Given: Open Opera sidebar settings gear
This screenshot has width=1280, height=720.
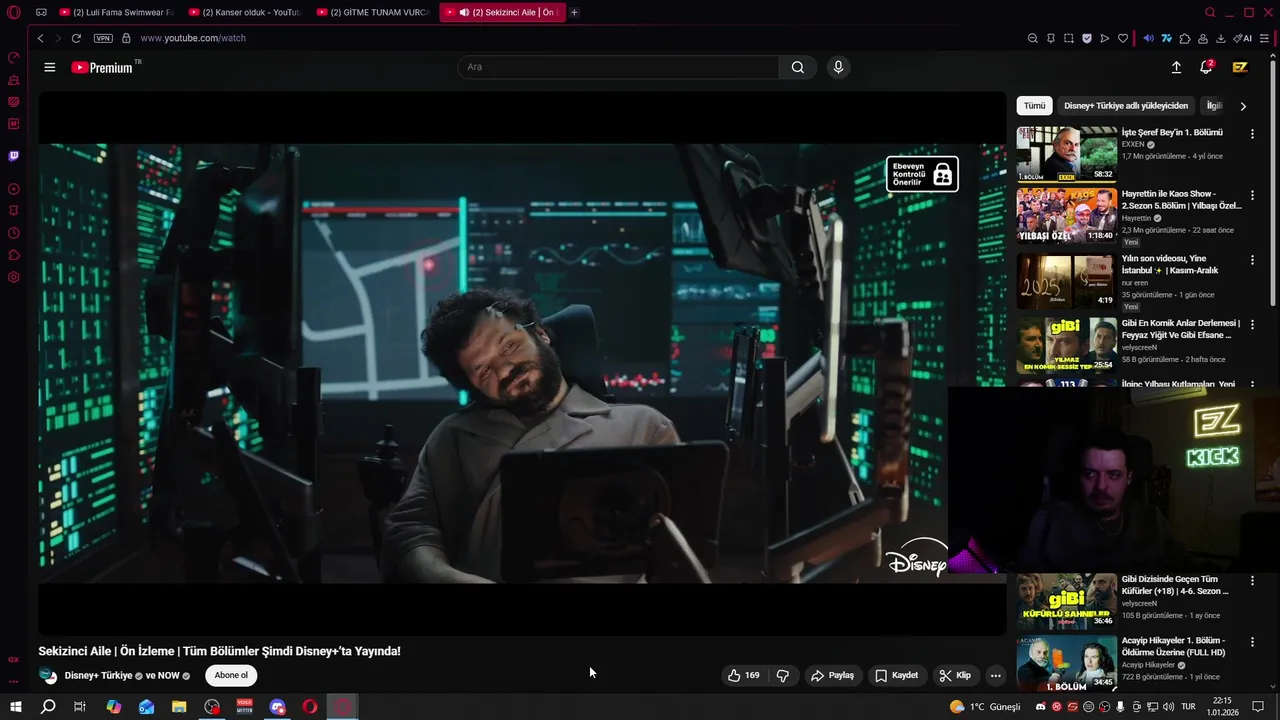Looking at the screenshot, I should click(14, 277).
